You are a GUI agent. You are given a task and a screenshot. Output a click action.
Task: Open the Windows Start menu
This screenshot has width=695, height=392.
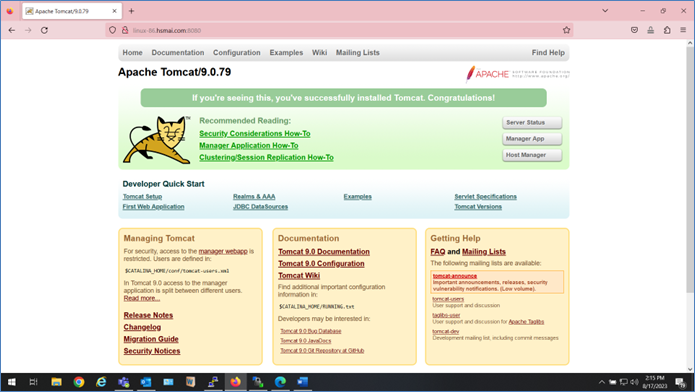click(x=12, y=382)
